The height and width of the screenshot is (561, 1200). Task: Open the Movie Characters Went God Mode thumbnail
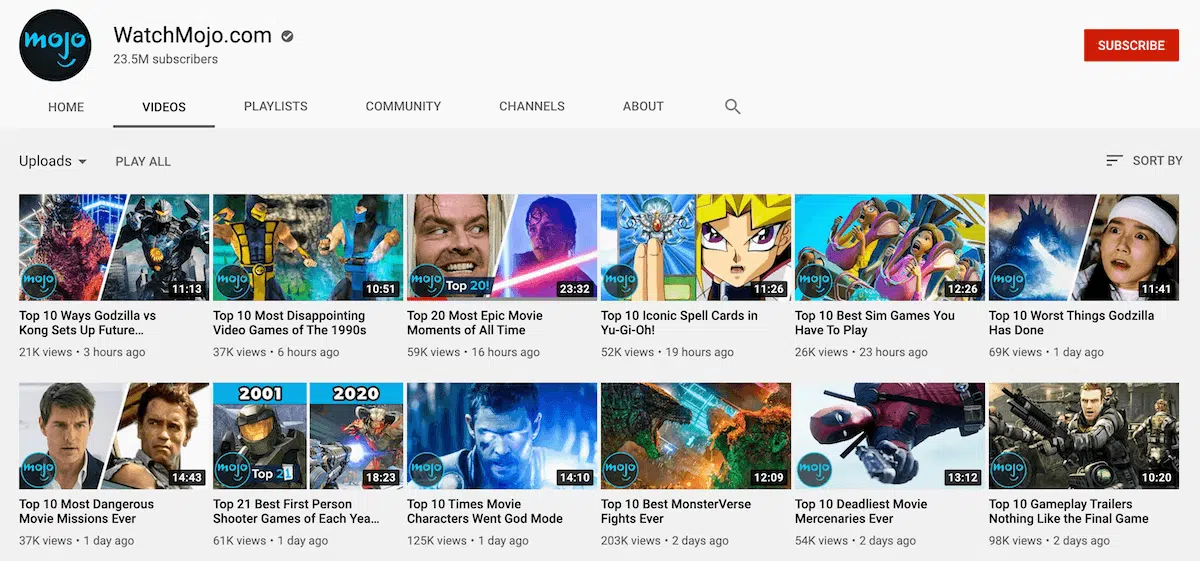pos(502,436)
